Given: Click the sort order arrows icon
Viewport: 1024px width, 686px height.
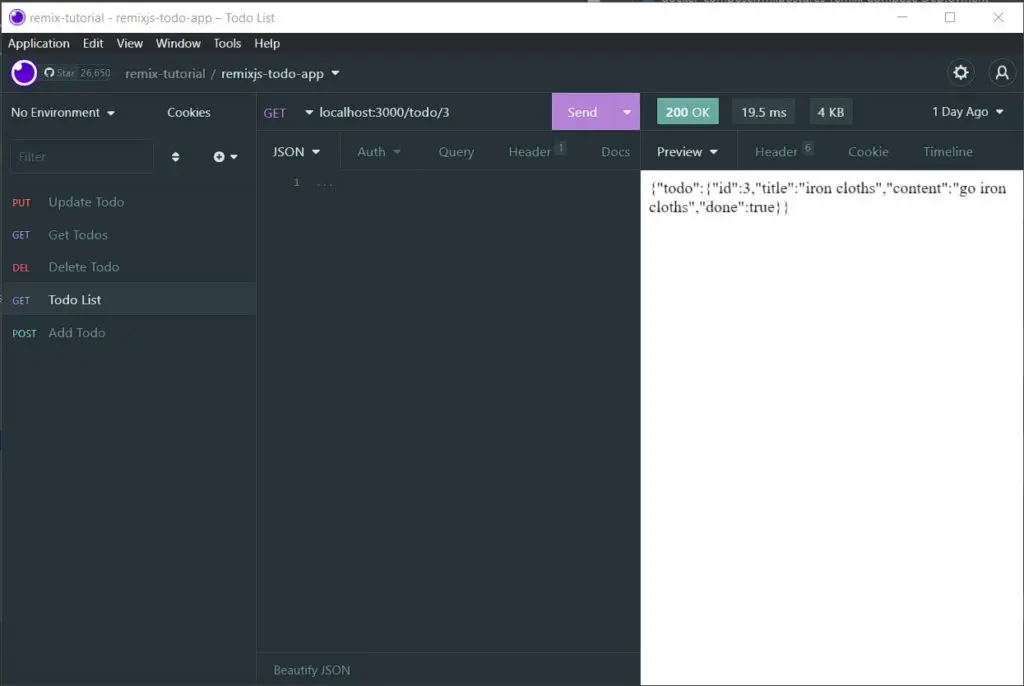Looking at the screenshot, I should pyautogui.click(x=176, y=157).
